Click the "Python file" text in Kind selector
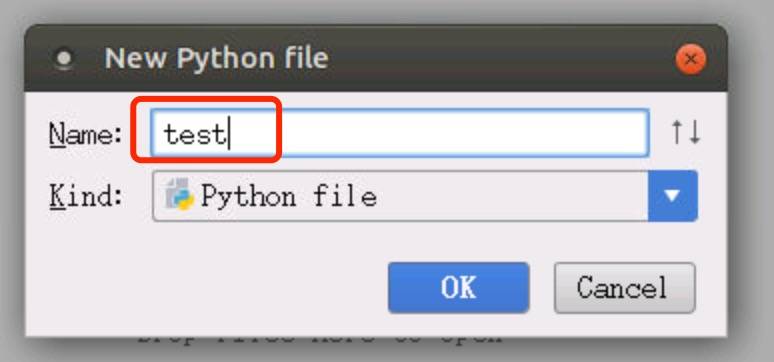 (289, 197)
